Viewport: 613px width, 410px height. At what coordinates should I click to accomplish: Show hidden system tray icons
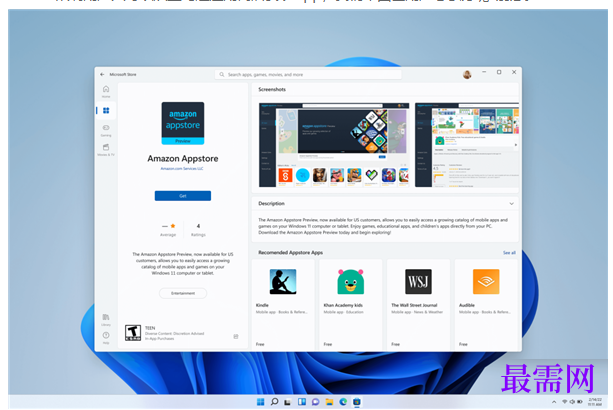click(x=554, y=402)
